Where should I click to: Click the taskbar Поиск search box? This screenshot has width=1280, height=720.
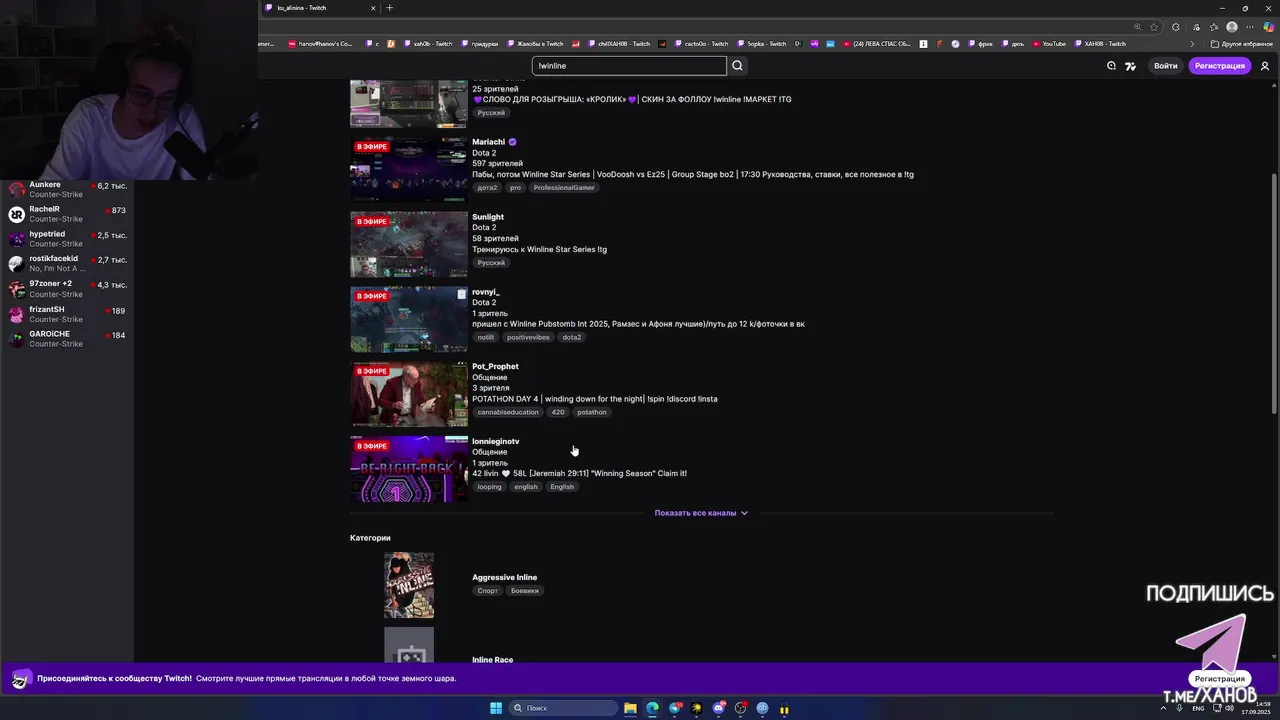point(563,708)
